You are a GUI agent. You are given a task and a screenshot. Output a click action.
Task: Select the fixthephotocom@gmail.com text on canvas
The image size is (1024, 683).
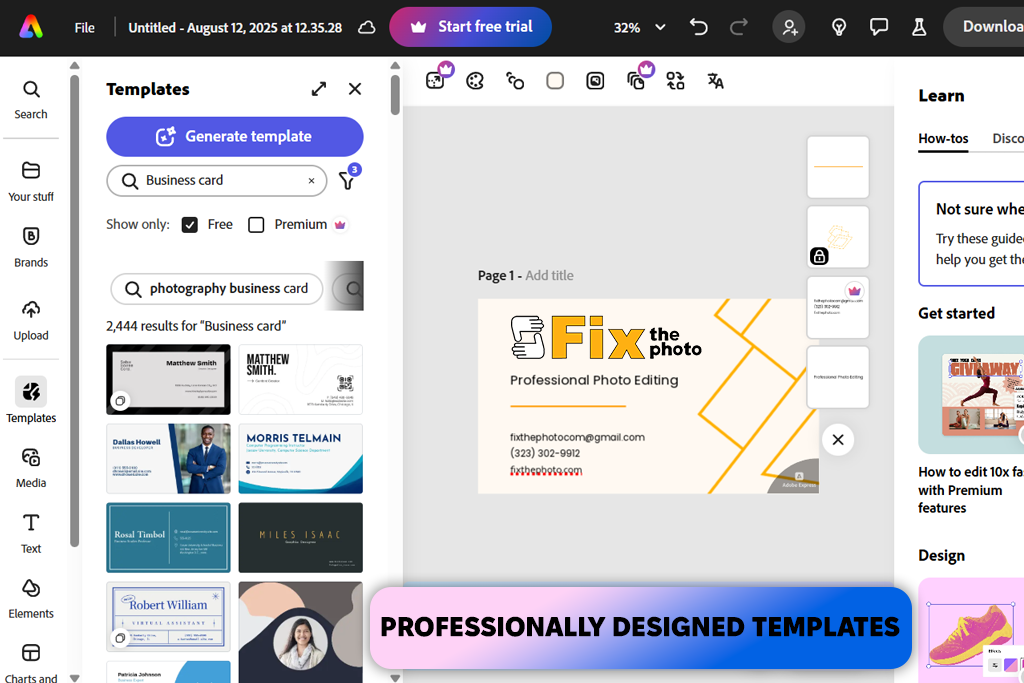(577, 437)
